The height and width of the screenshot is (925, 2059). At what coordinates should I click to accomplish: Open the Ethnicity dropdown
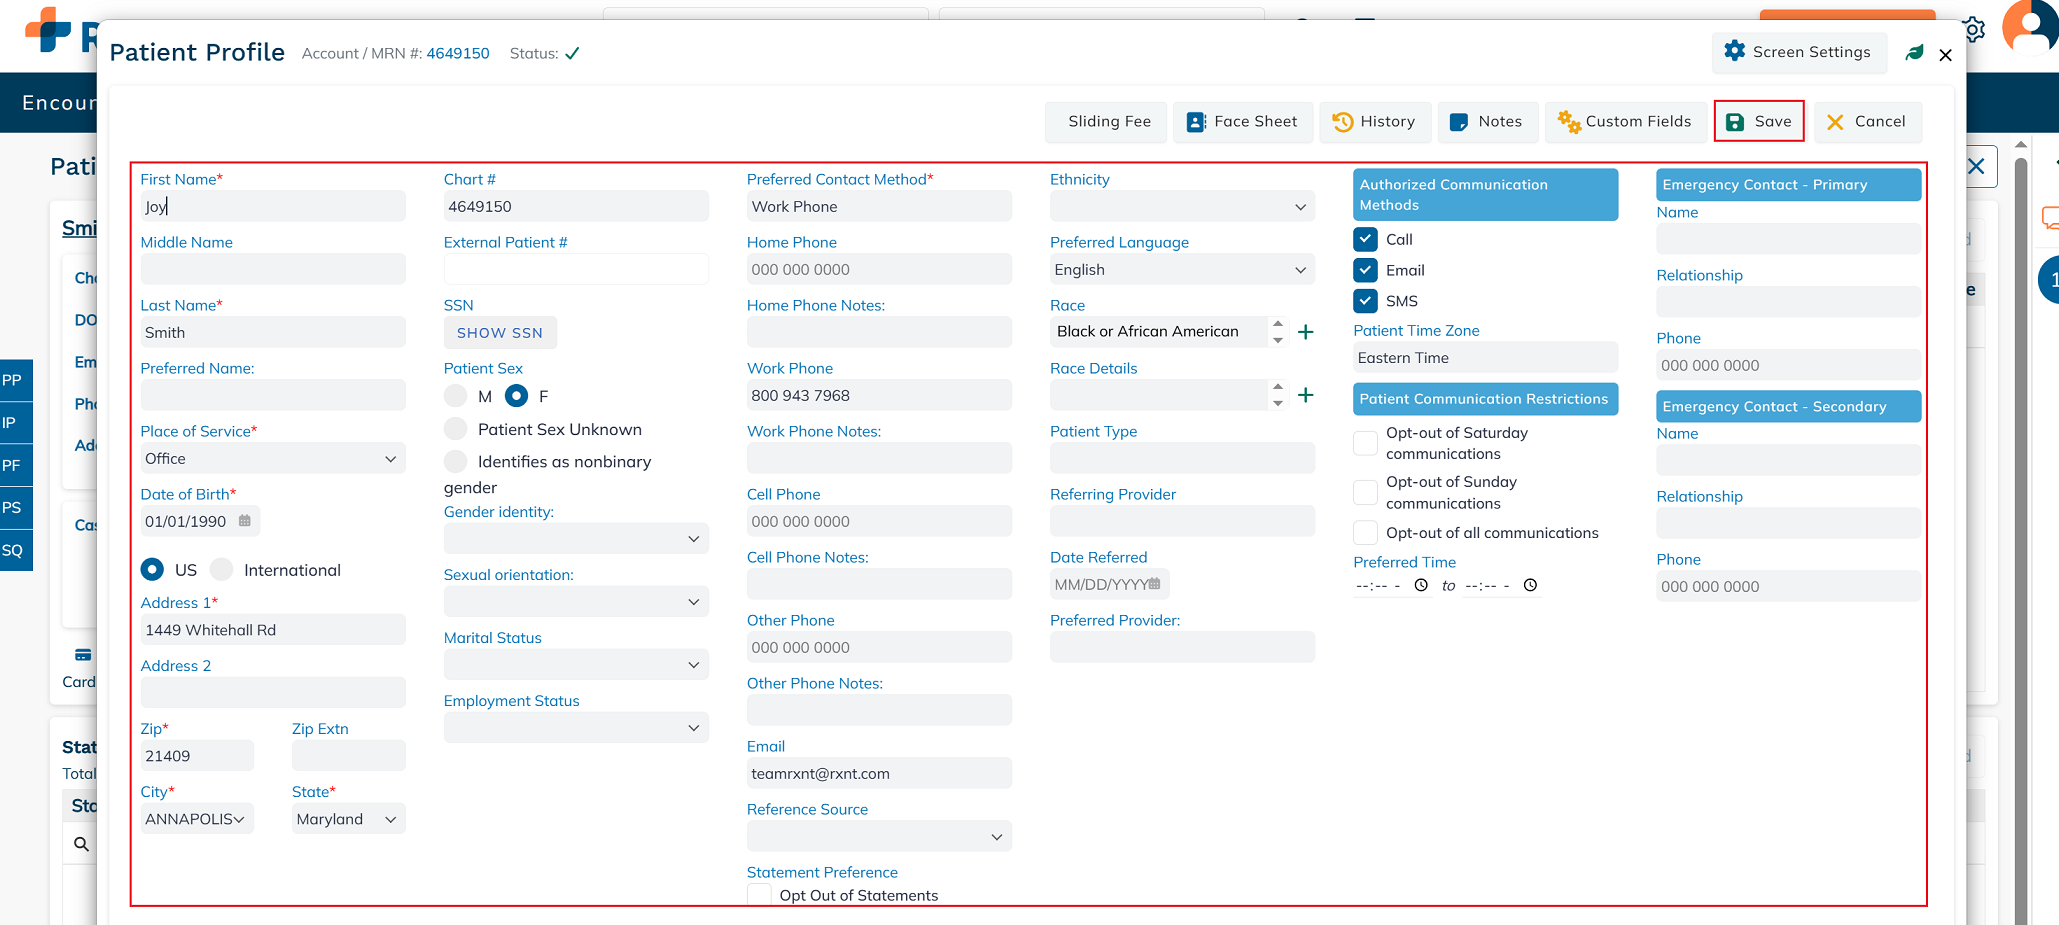click(1182, 206)
